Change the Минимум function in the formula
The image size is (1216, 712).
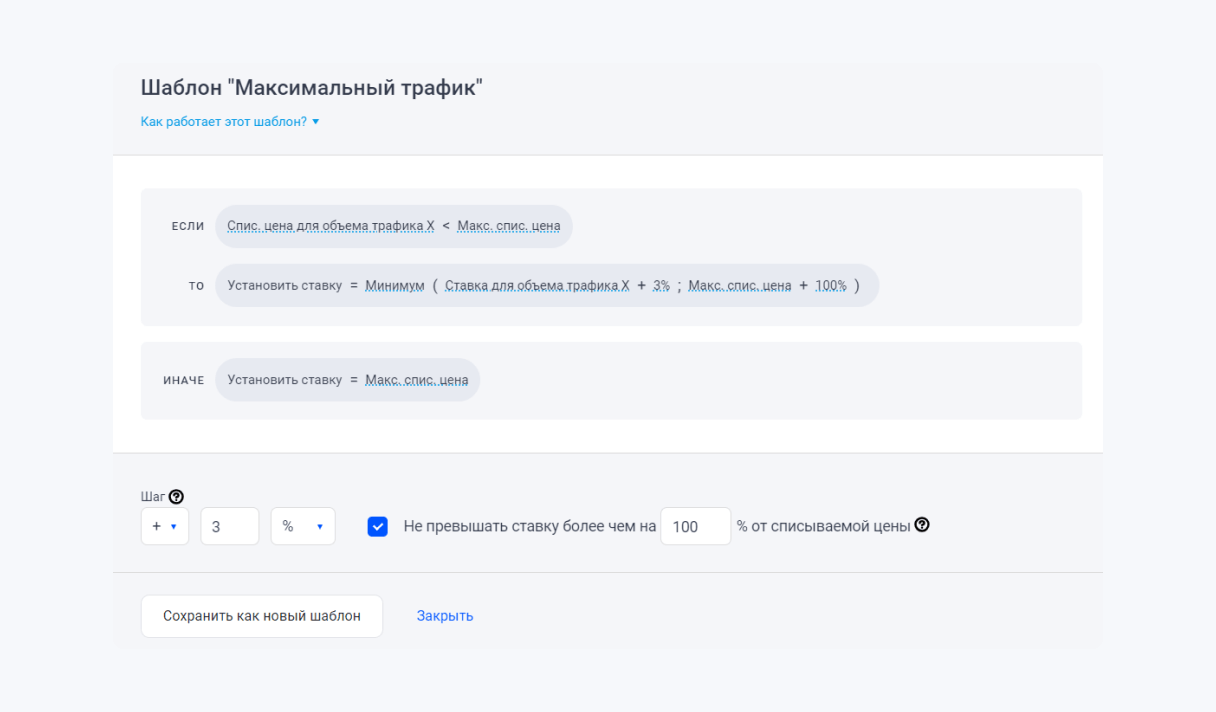click(x=394, y=284)
